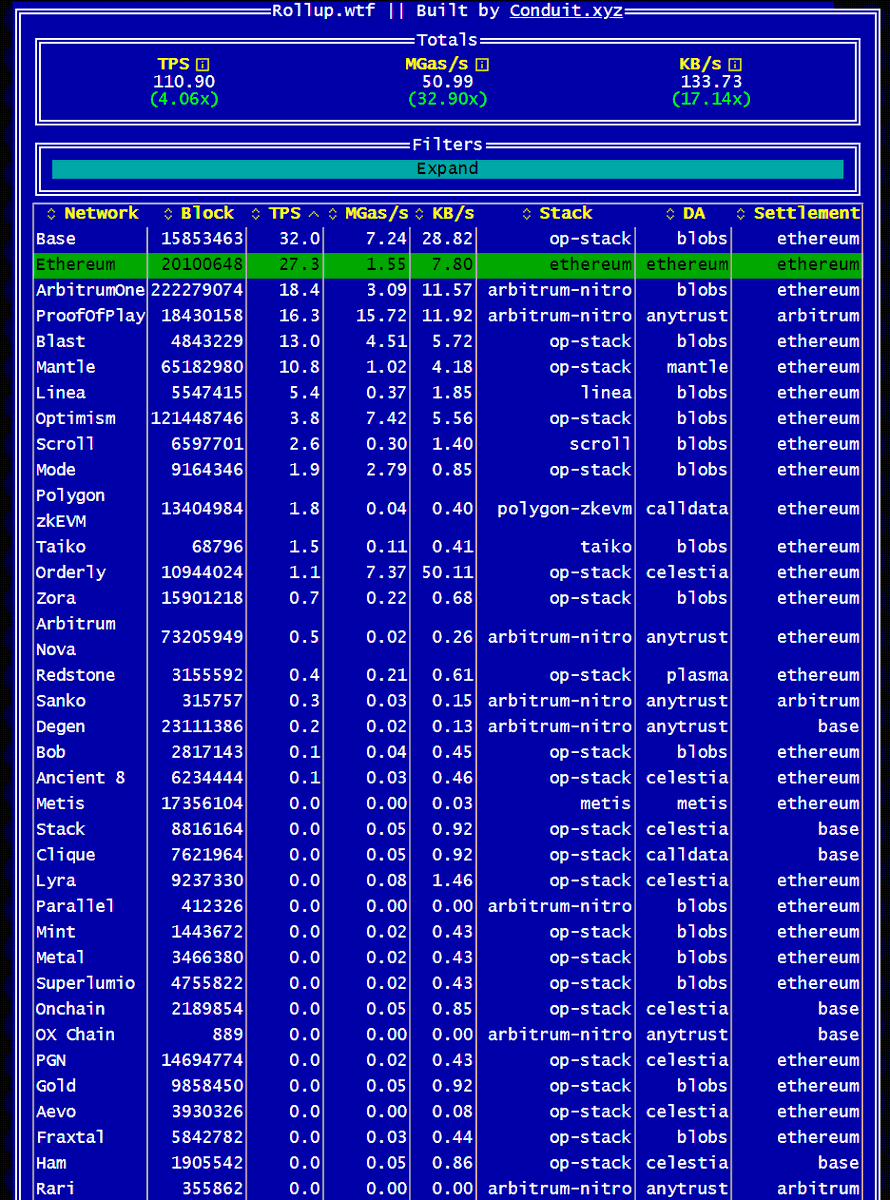Expand the Filters section
This screenshot has height=1200, width=890.
pos(447,169)
